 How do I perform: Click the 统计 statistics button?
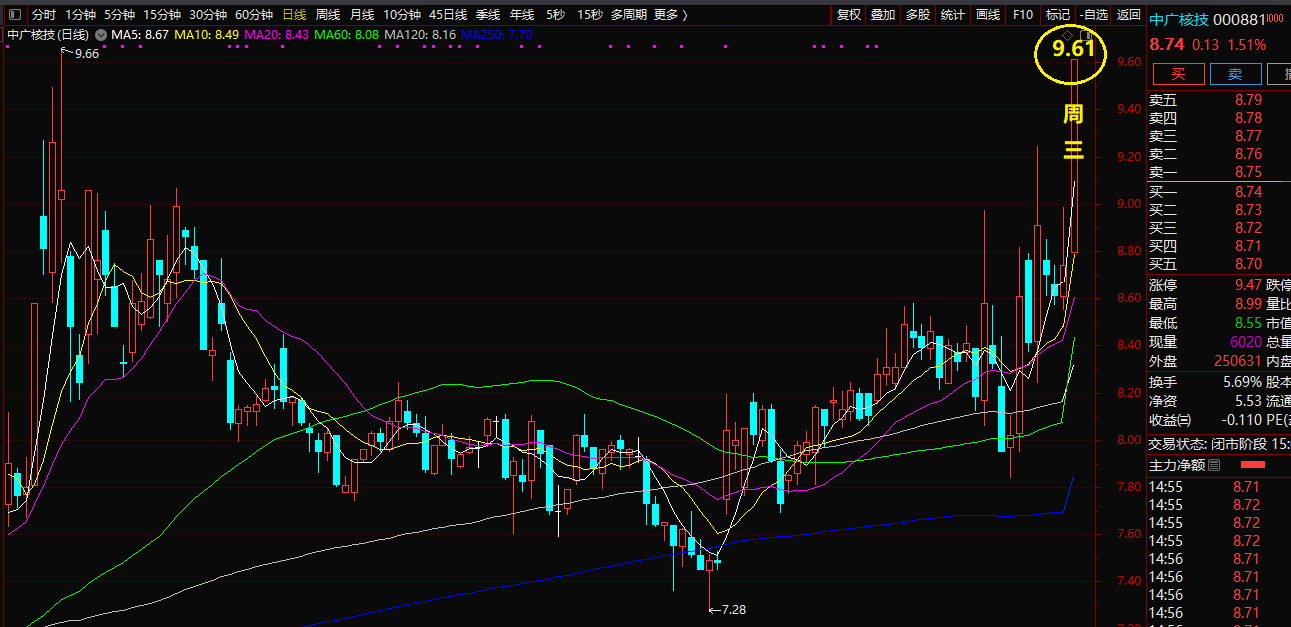point(953,15)
